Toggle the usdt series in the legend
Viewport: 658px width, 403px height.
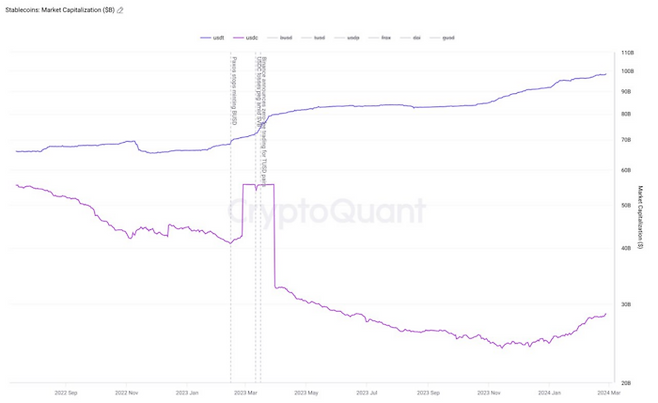212,38
